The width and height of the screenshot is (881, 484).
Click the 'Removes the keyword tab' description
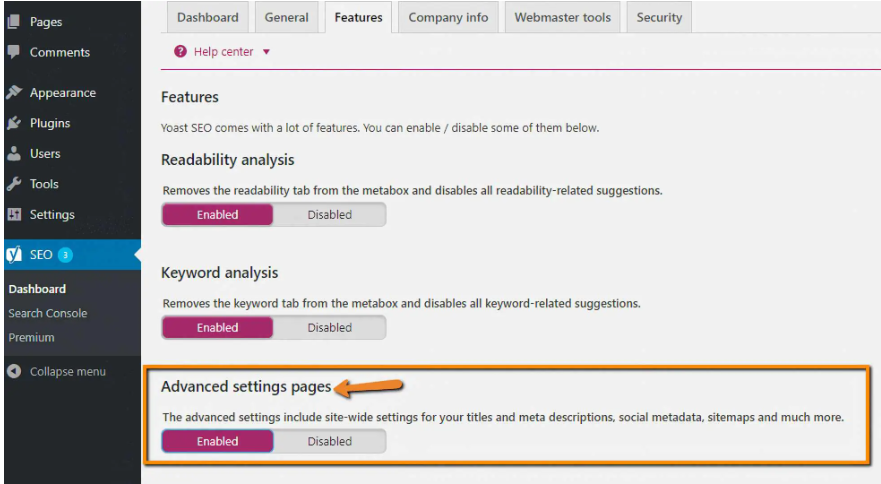tap(402, 304)
